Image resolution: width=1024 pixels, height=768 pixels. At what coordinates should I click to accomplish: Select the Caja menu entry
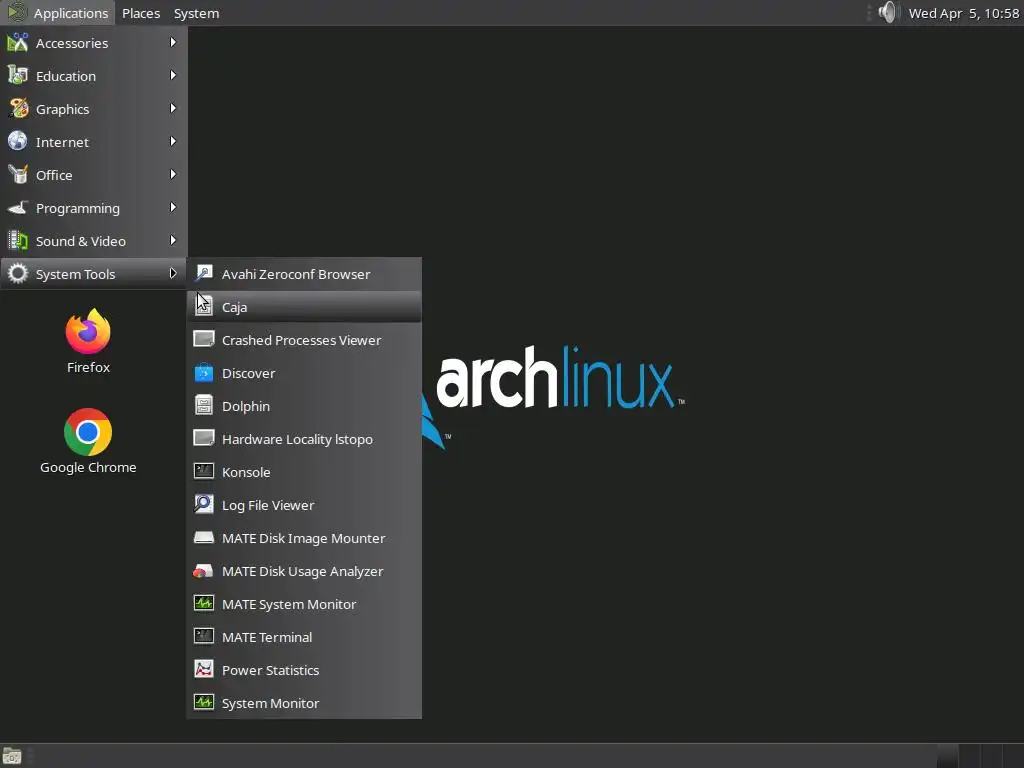point(304,307)
